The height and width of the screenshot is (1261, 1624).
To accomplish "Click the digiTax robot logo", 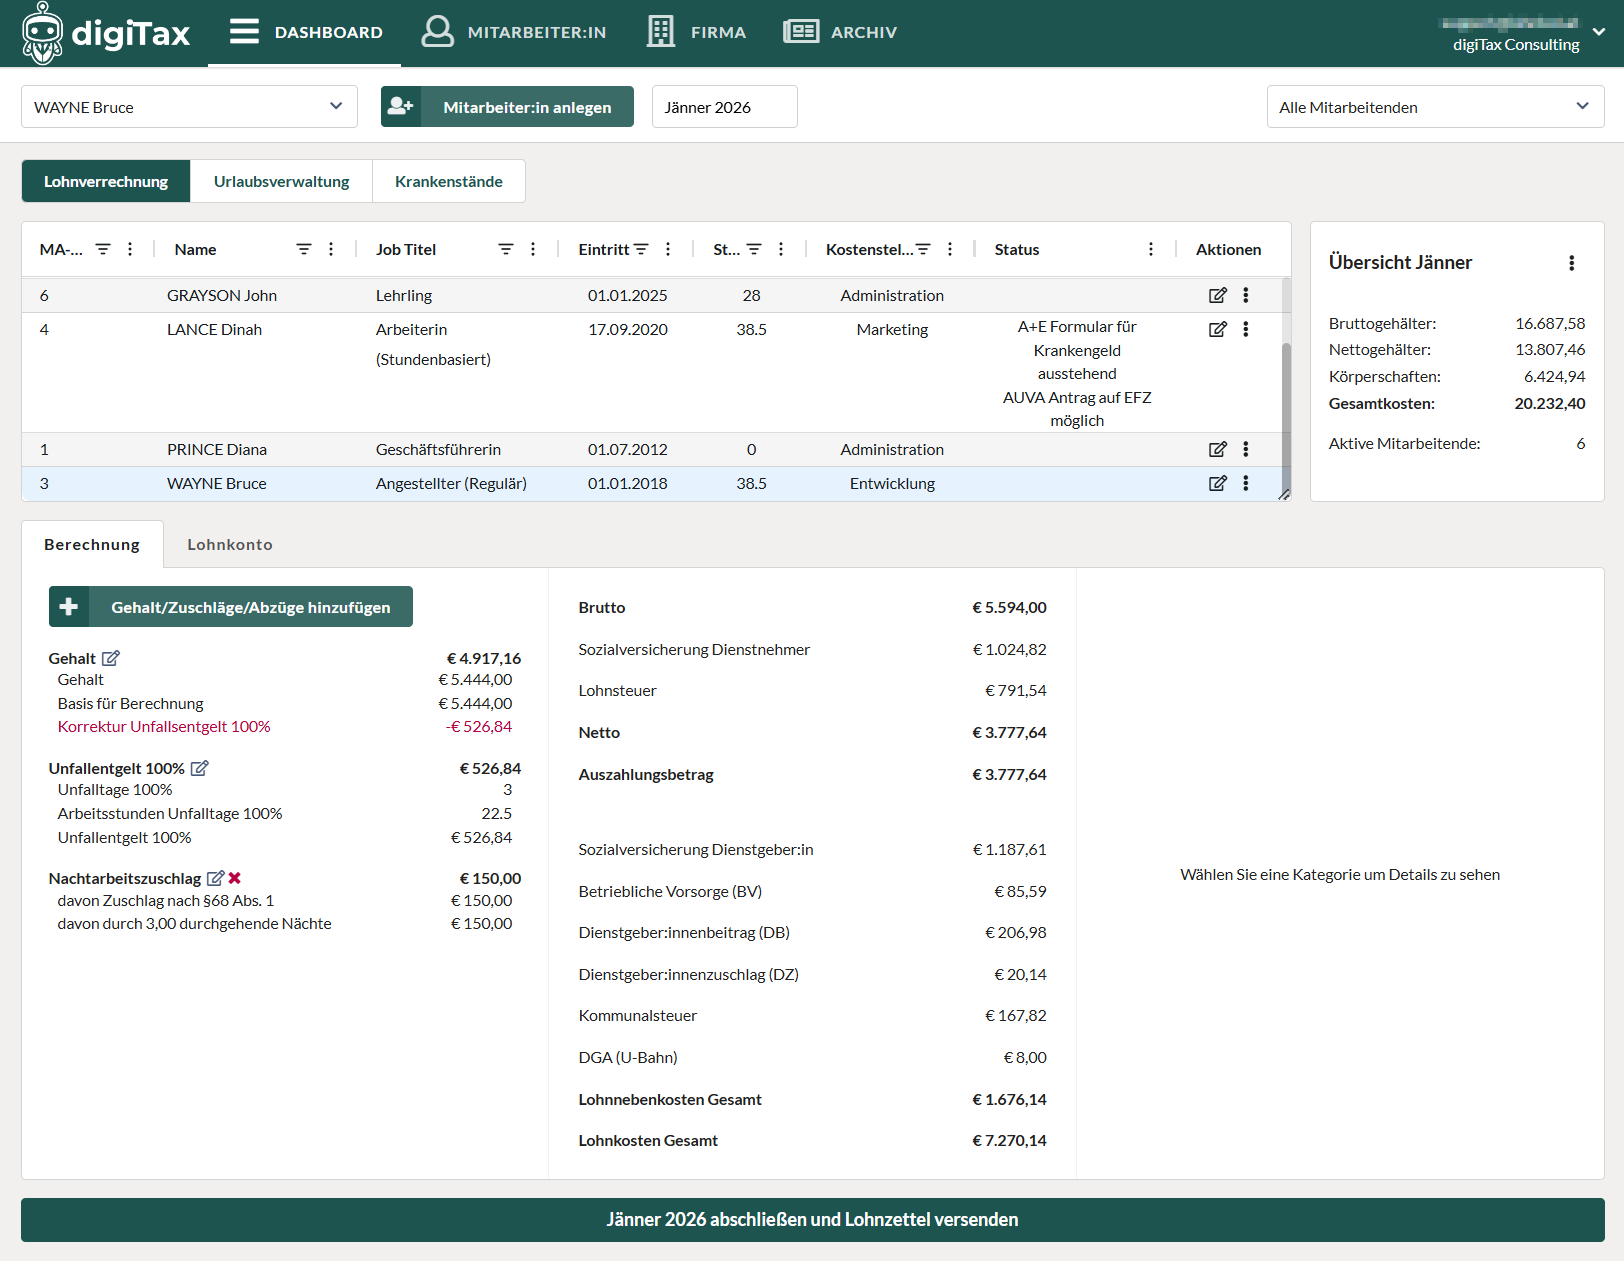I will tap(42, 33).
